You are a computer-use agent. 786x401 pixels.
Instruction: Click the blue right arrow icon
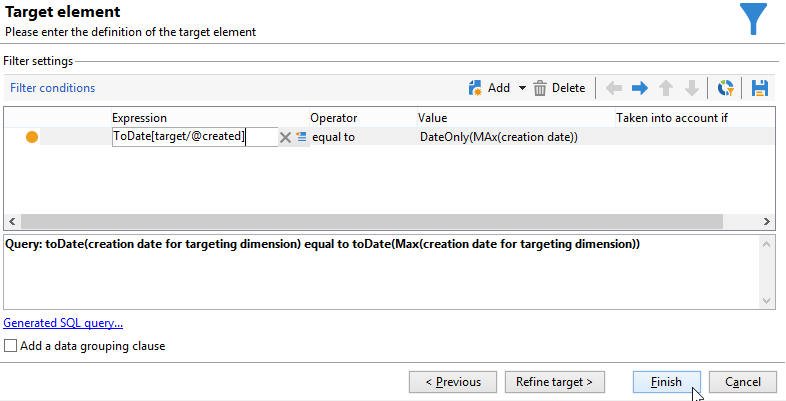(x=640, y=88)
